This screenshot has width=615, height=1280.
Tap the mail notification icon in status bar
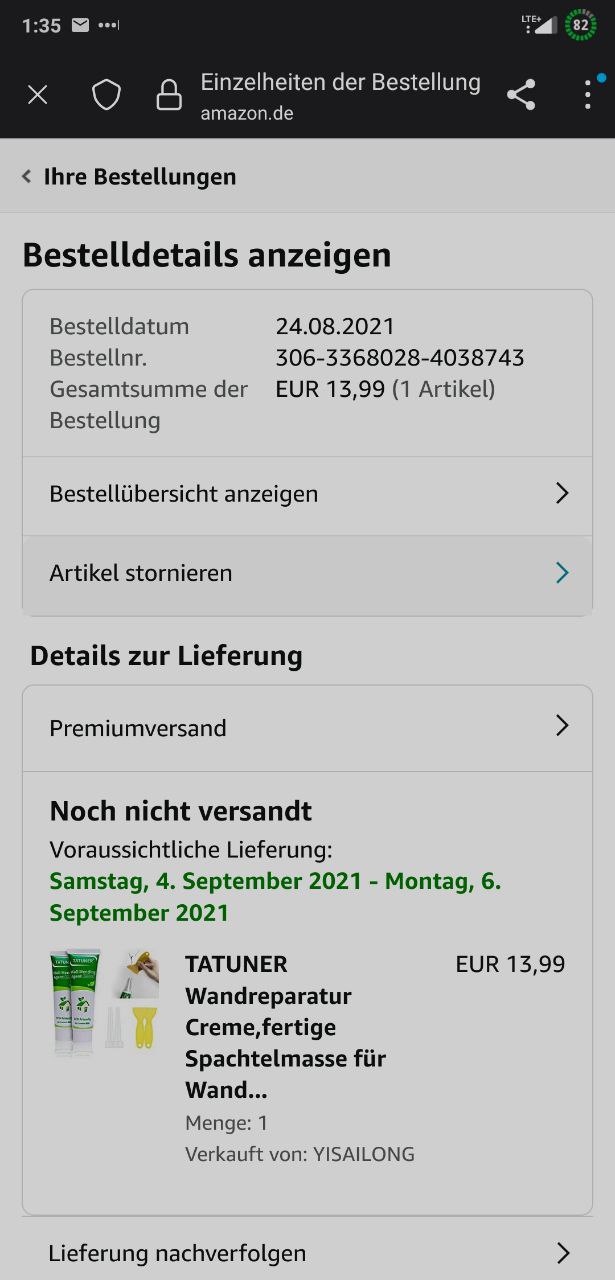tap(81, 25)
